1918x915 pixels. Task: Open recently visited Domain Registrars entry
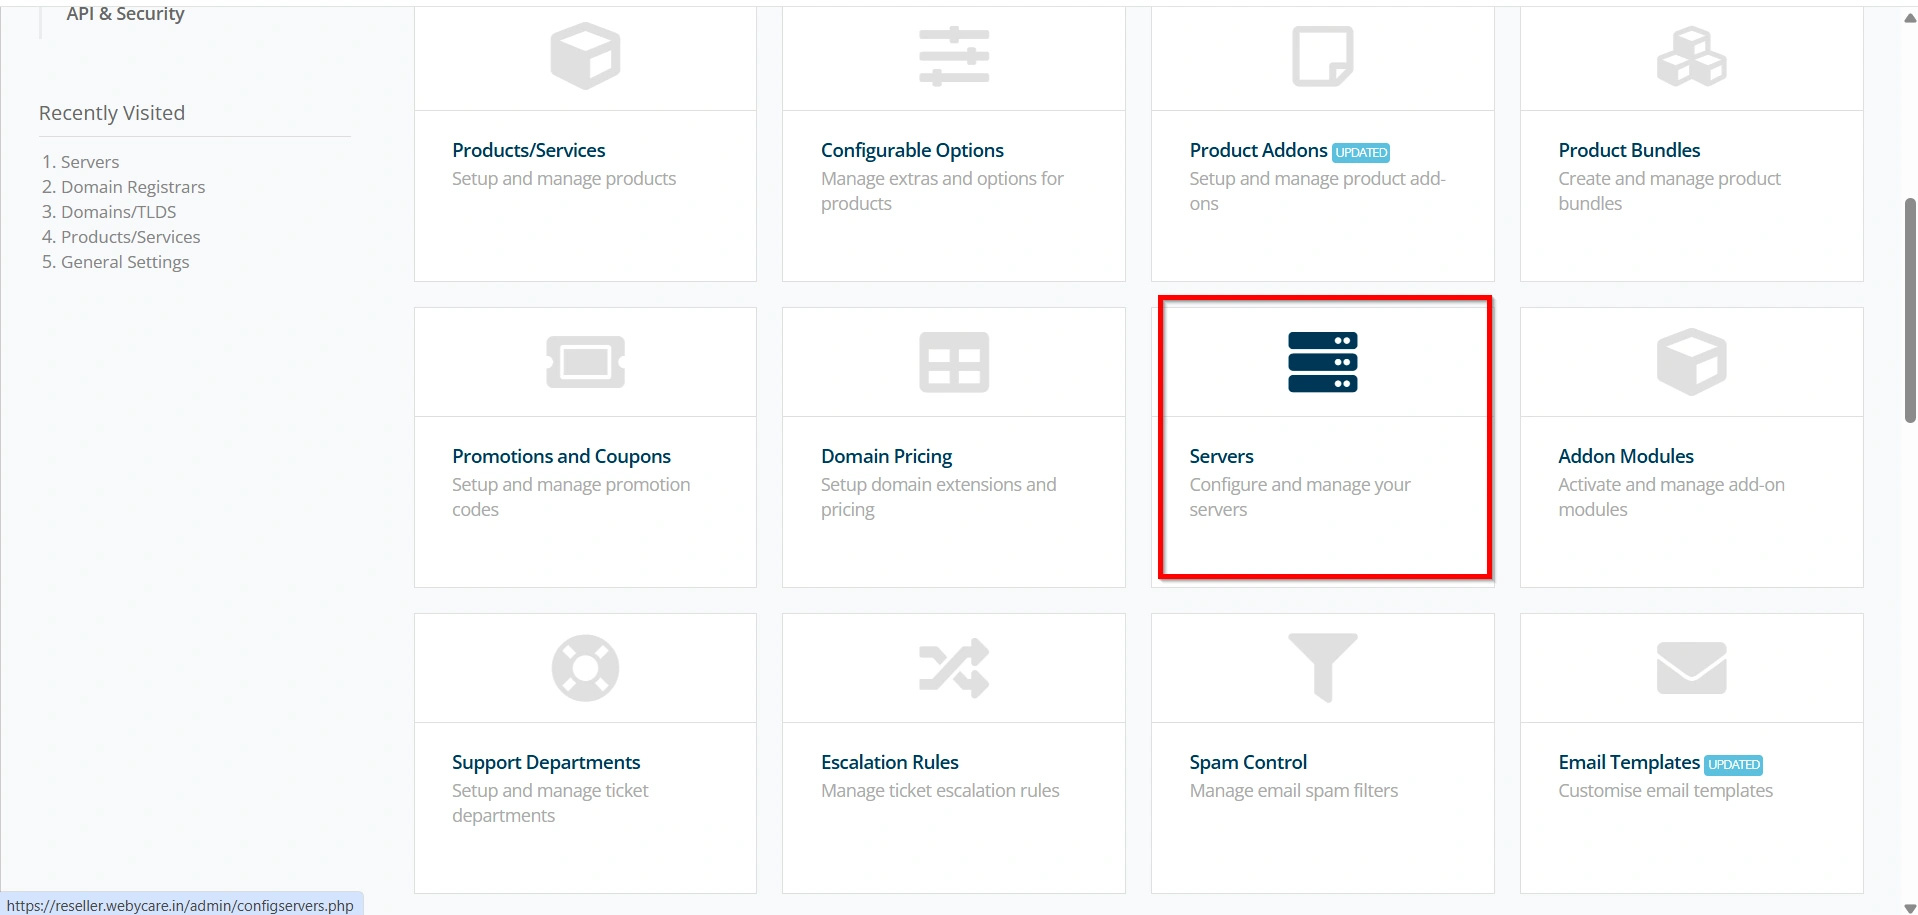click(x=133, y=187)
